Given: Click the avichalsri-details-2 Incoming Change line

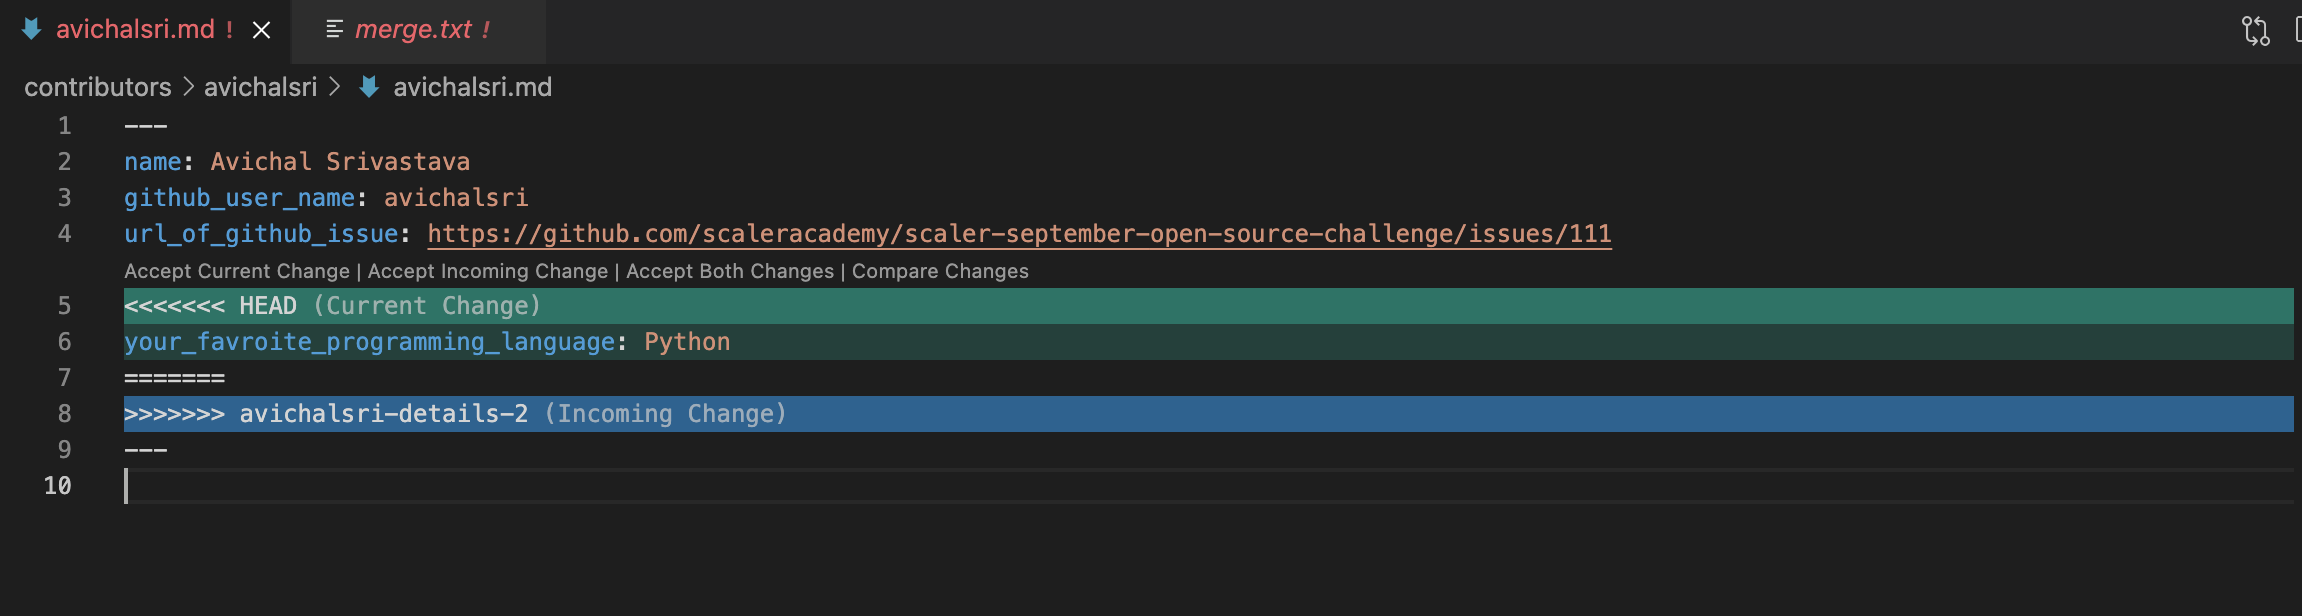Looking at the screenshot, I should click(1208, 414).
